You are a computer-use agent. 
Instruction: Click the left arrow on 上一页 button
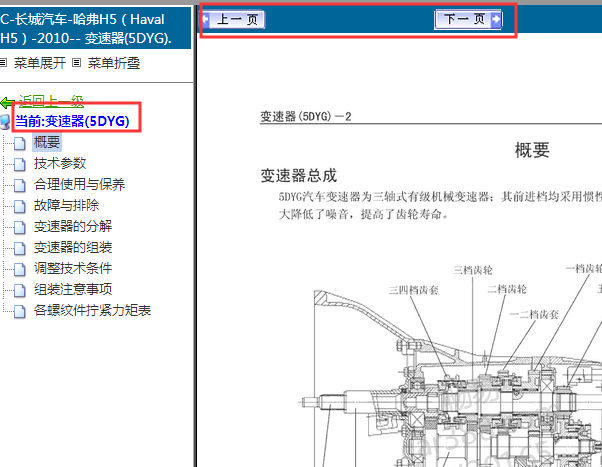(x=206, y=19)
